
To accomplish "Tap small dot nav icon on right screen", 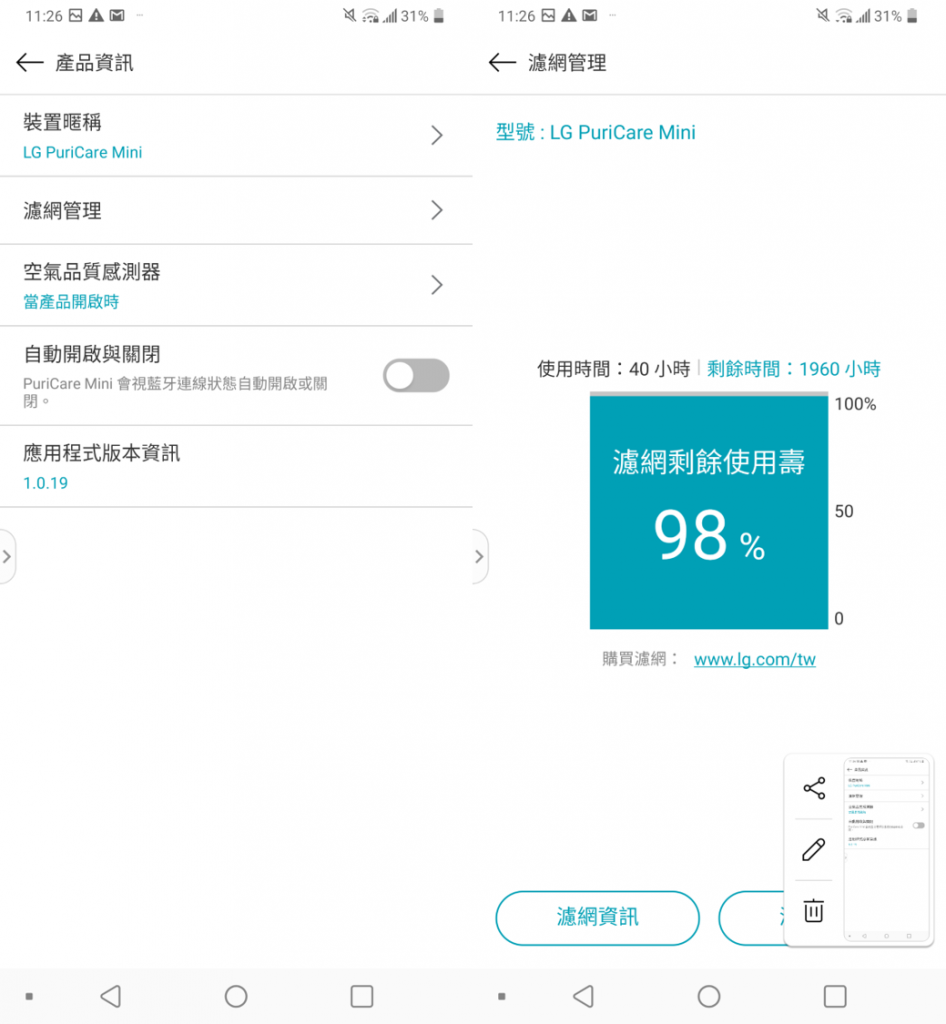I will [x=501, y=997].
